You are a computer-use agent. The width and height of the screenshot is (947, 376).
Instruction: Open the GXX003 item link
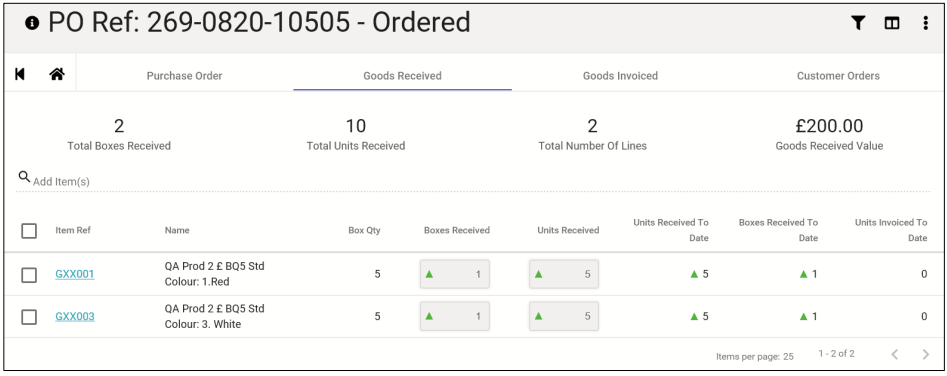click(x=75, y=316)
